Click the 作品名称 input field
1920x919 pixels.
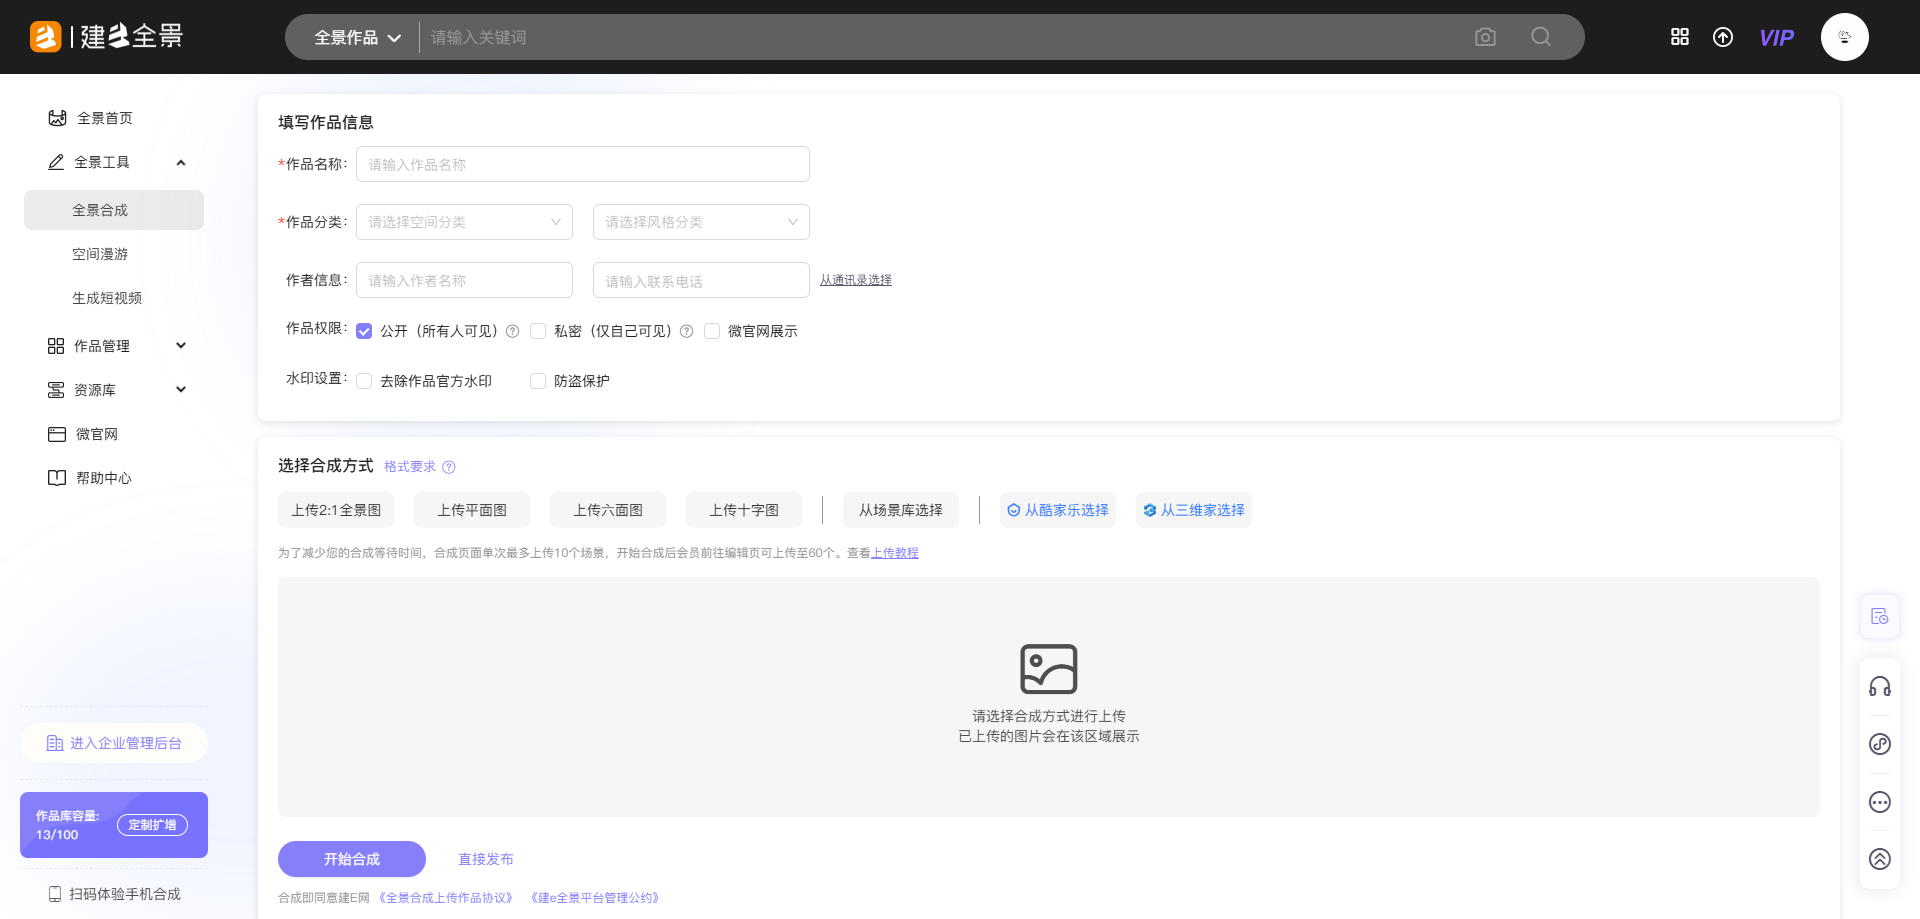(x=582, y=164)
